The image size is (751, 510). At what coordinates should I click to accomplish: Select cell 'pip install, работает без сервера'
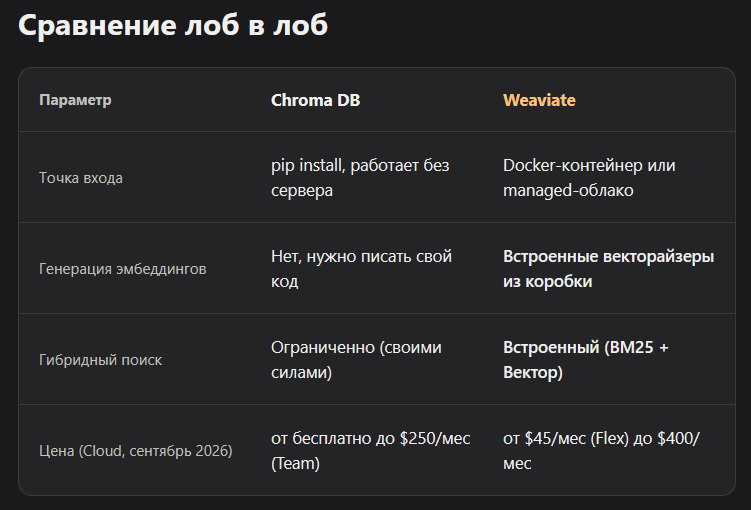360,178
